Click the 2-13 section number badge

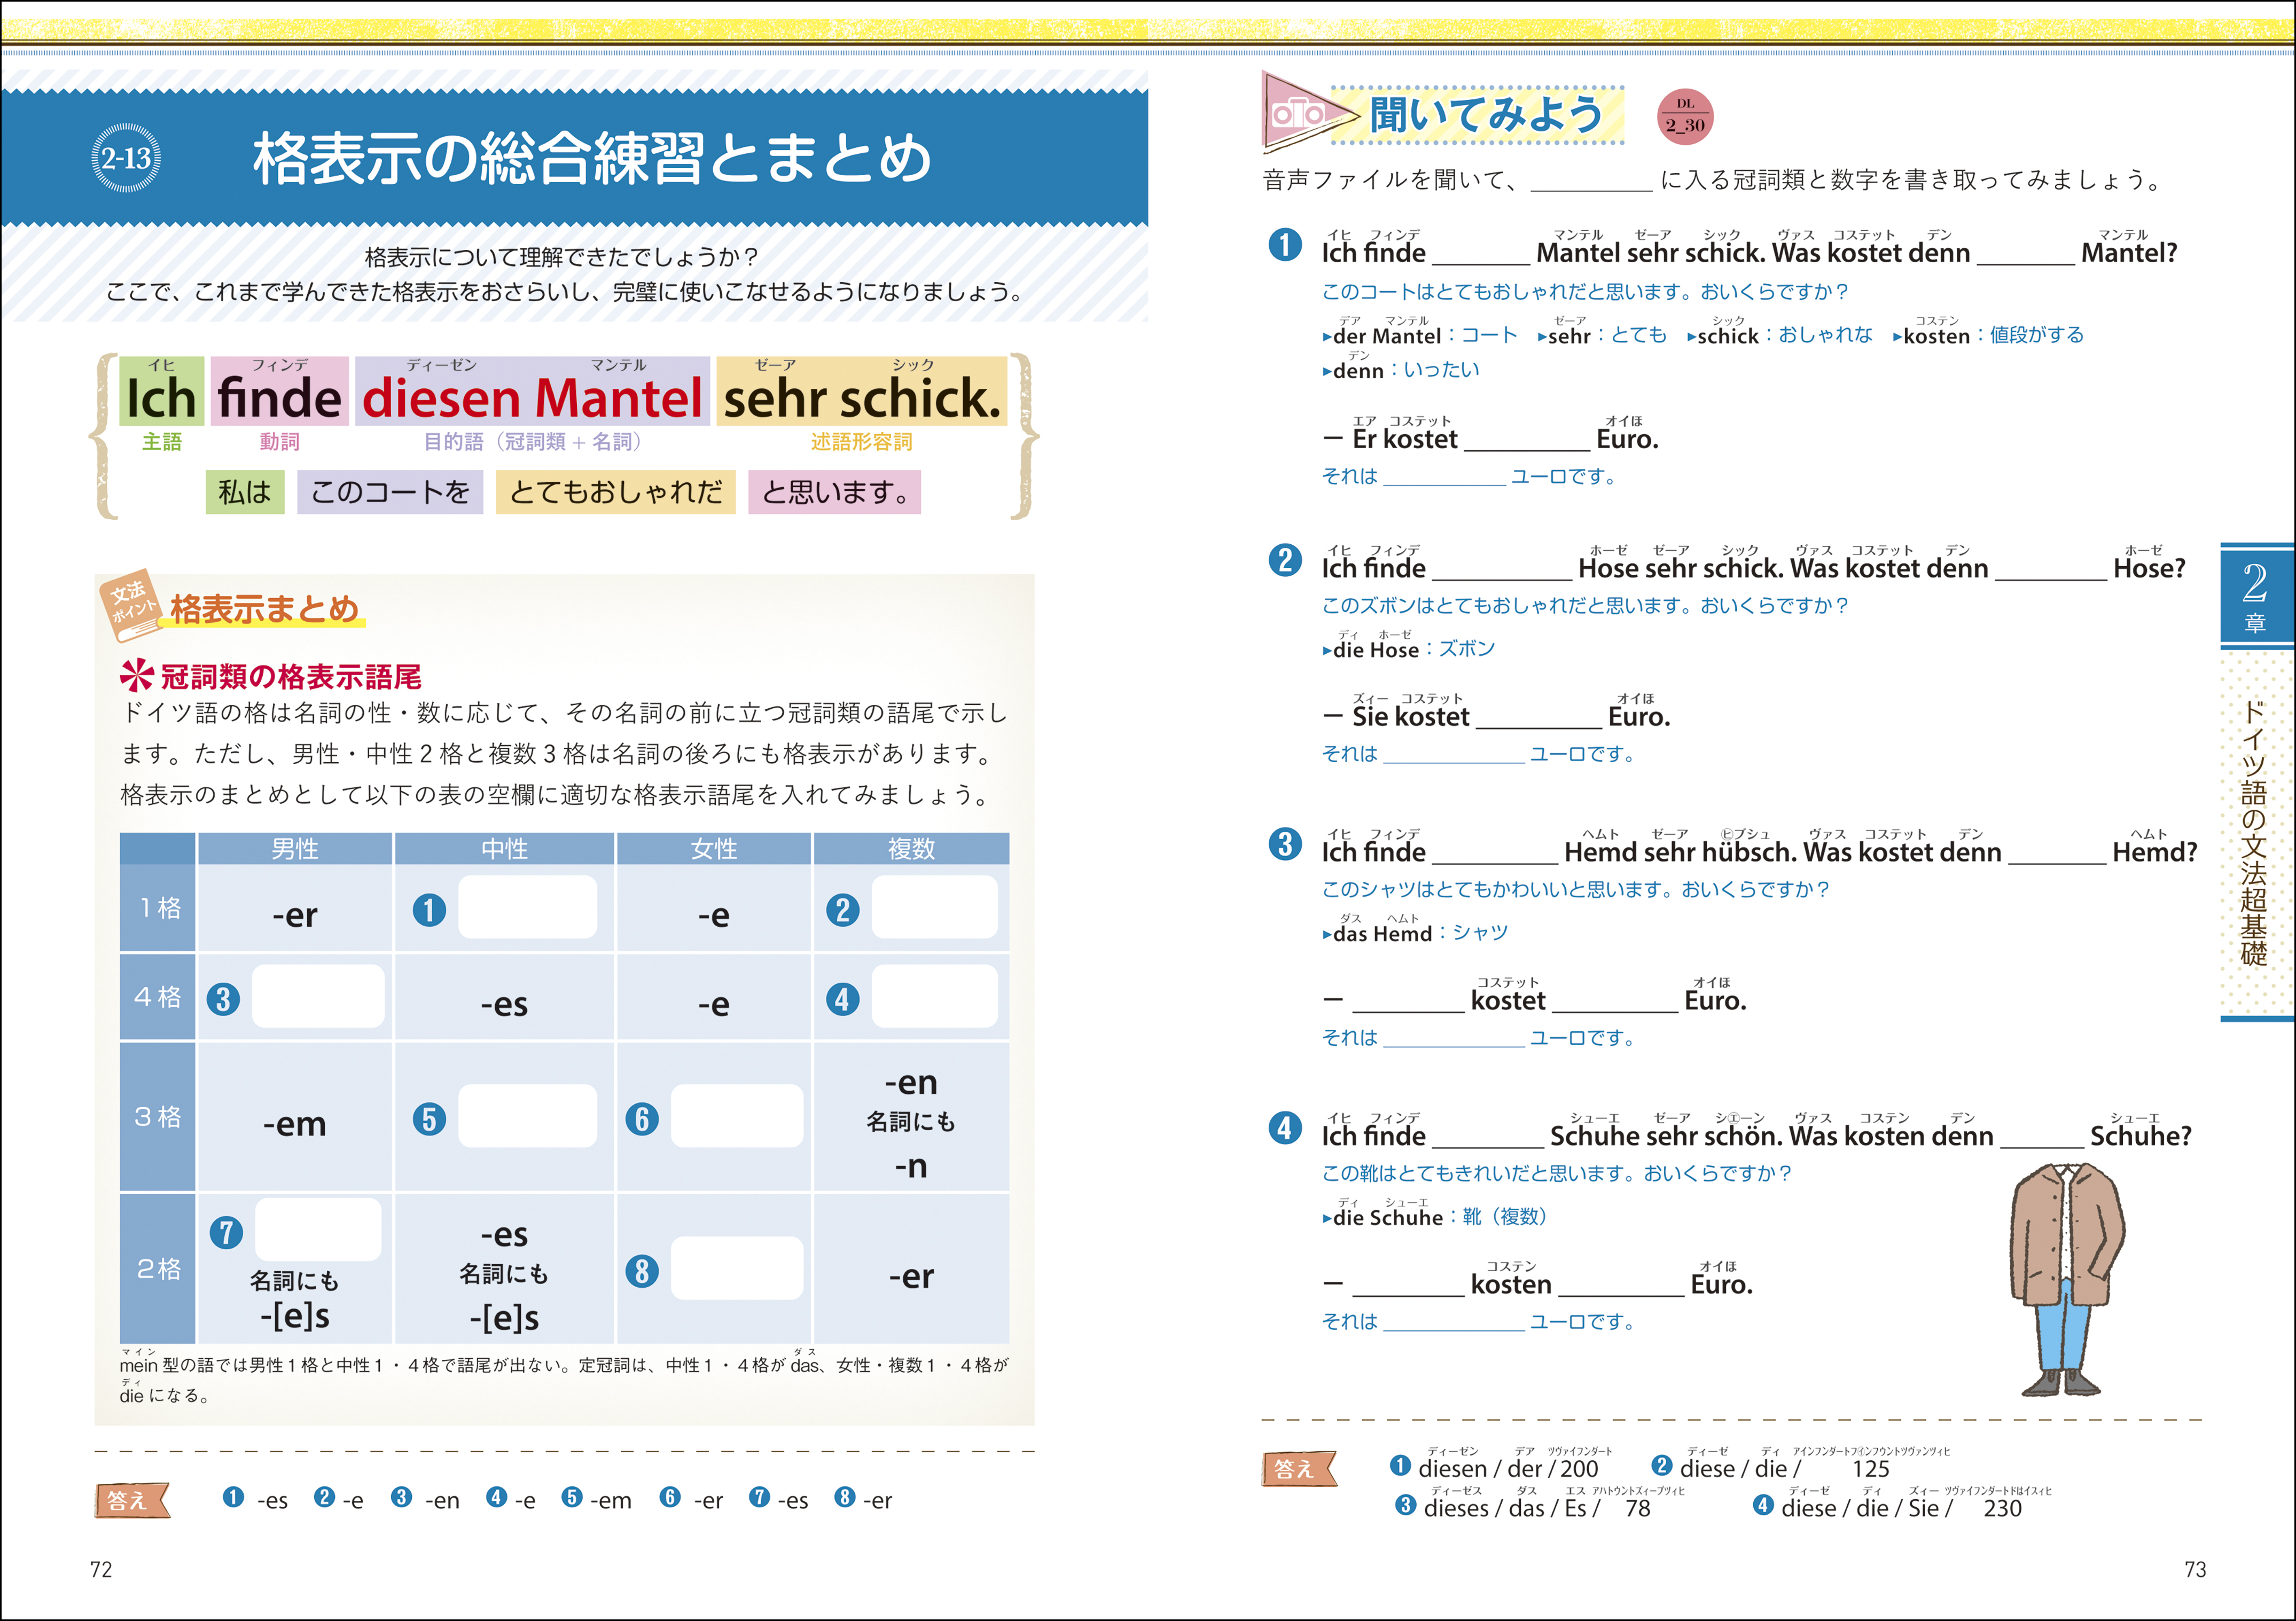(x=126, y=158)
